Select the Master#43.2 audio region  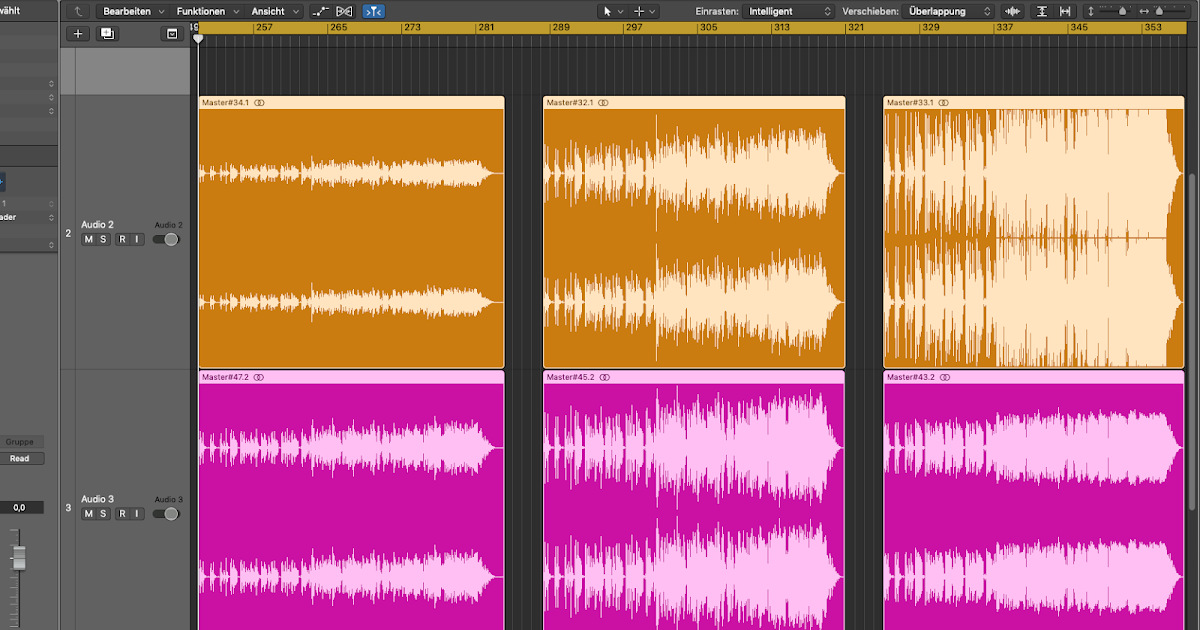(x=1034, y=500)
